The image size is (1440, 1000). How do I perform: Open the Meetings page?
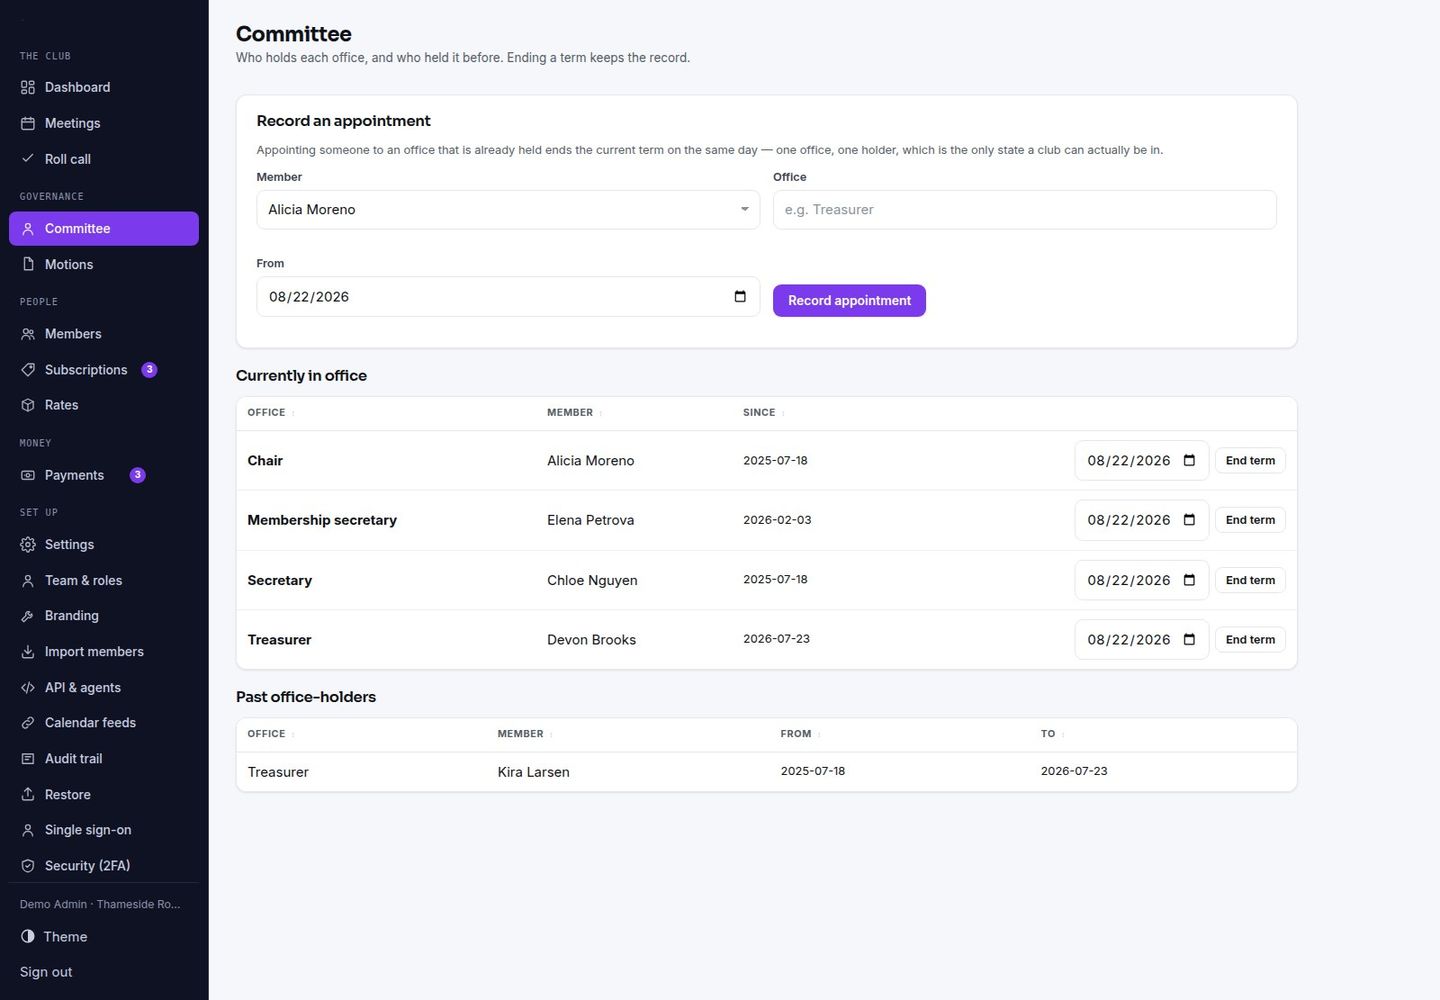tap(104, 123)
